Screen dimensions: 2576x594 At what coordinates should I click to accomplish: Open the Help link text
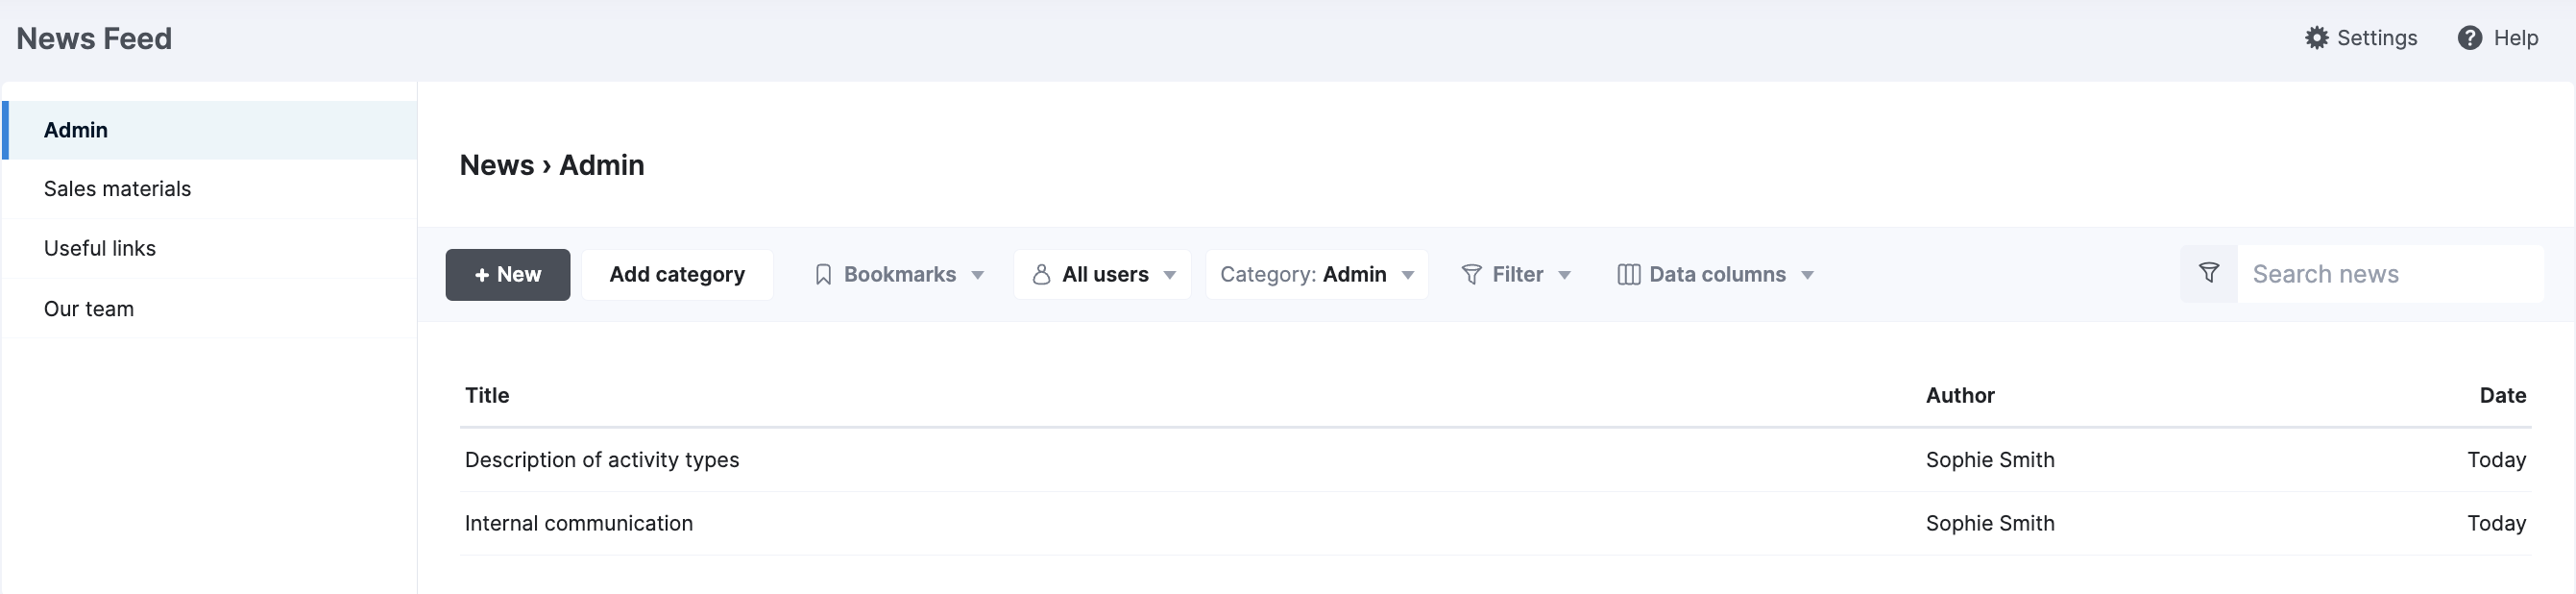(2516, 38)
